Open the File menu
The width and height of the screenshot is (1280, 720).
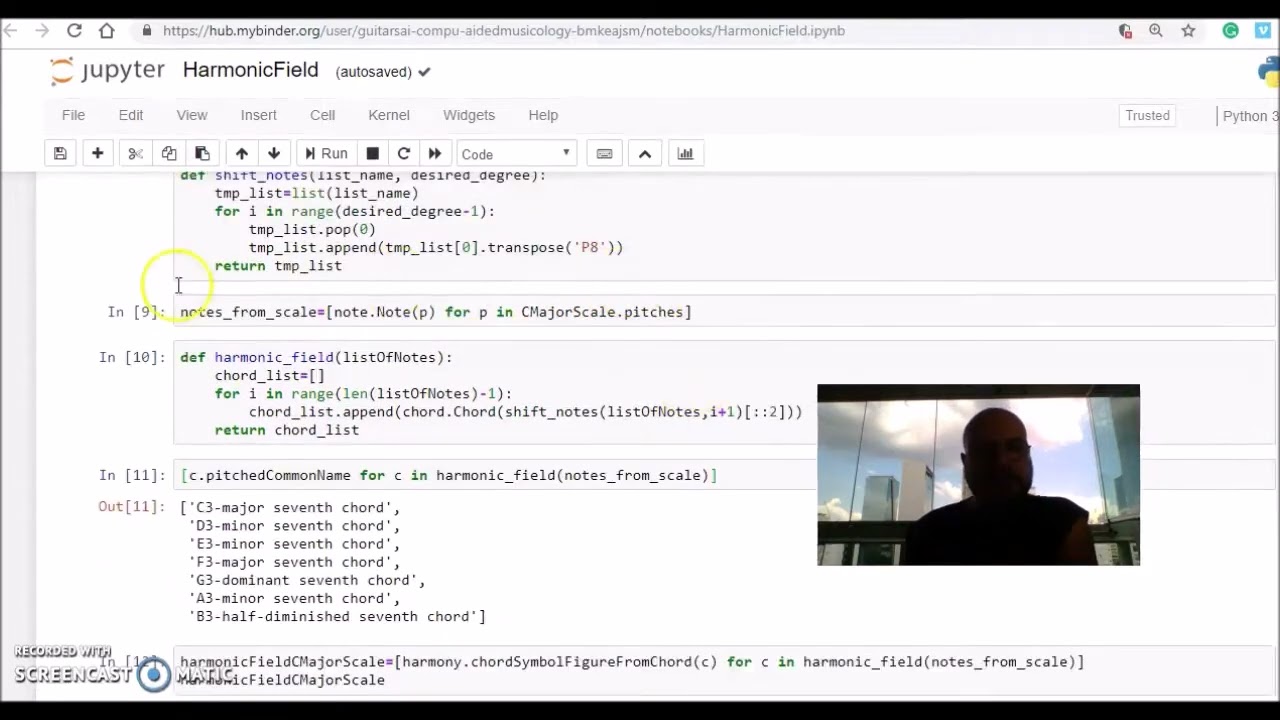click(x=73, y=115)
